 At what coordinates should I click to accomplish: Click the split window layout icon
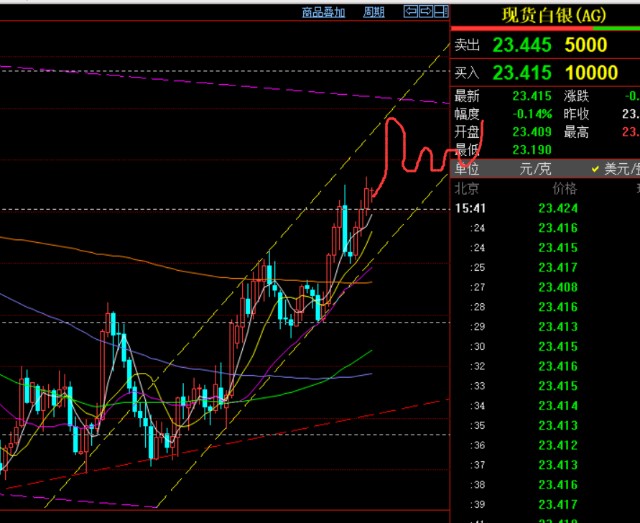pyautogui.click(x=440, y=12)
